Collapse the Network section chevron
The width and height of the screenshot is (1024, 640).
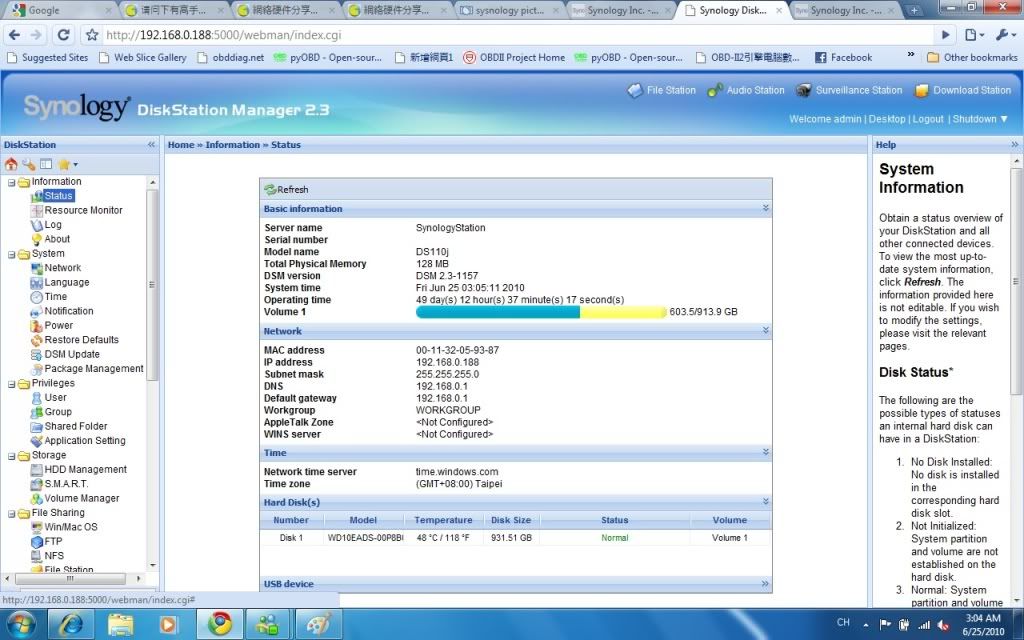[765, 330]
